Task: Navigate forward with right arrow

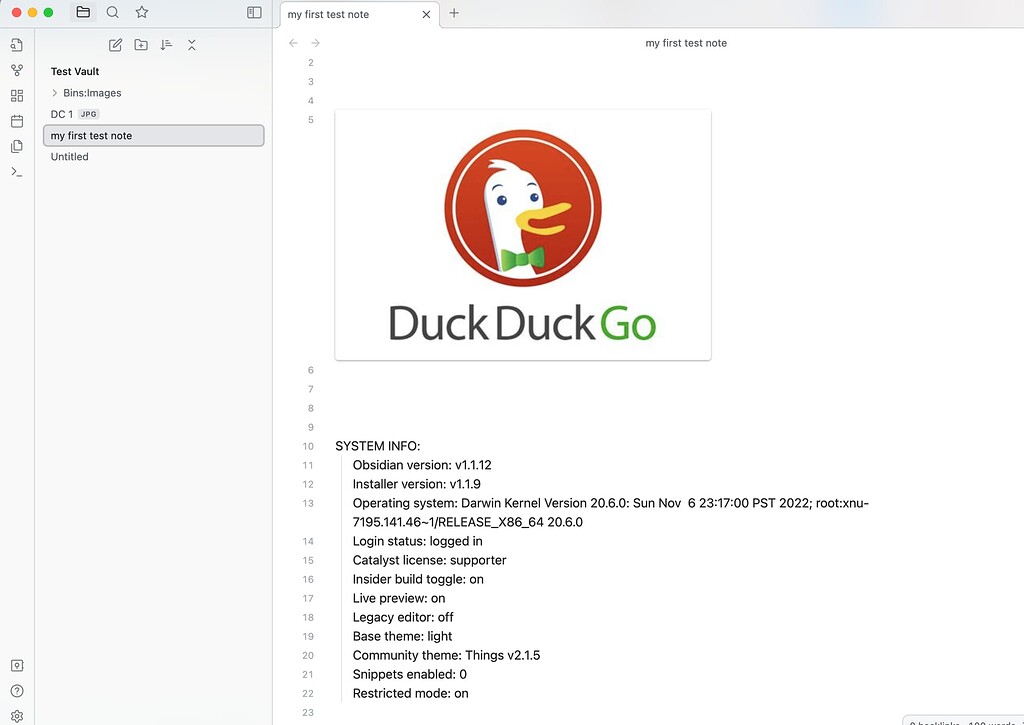Action: point(315,43)
